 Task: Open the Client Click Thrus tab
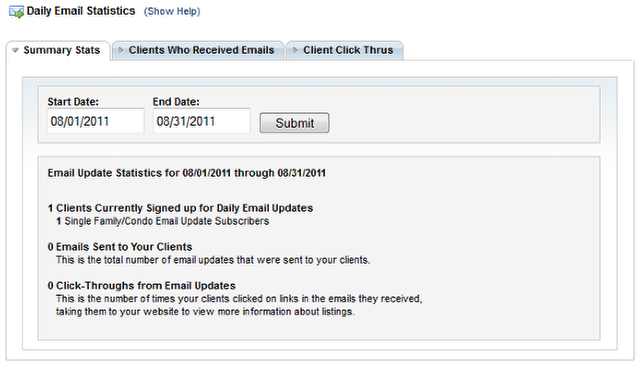(x=345, y=51)
